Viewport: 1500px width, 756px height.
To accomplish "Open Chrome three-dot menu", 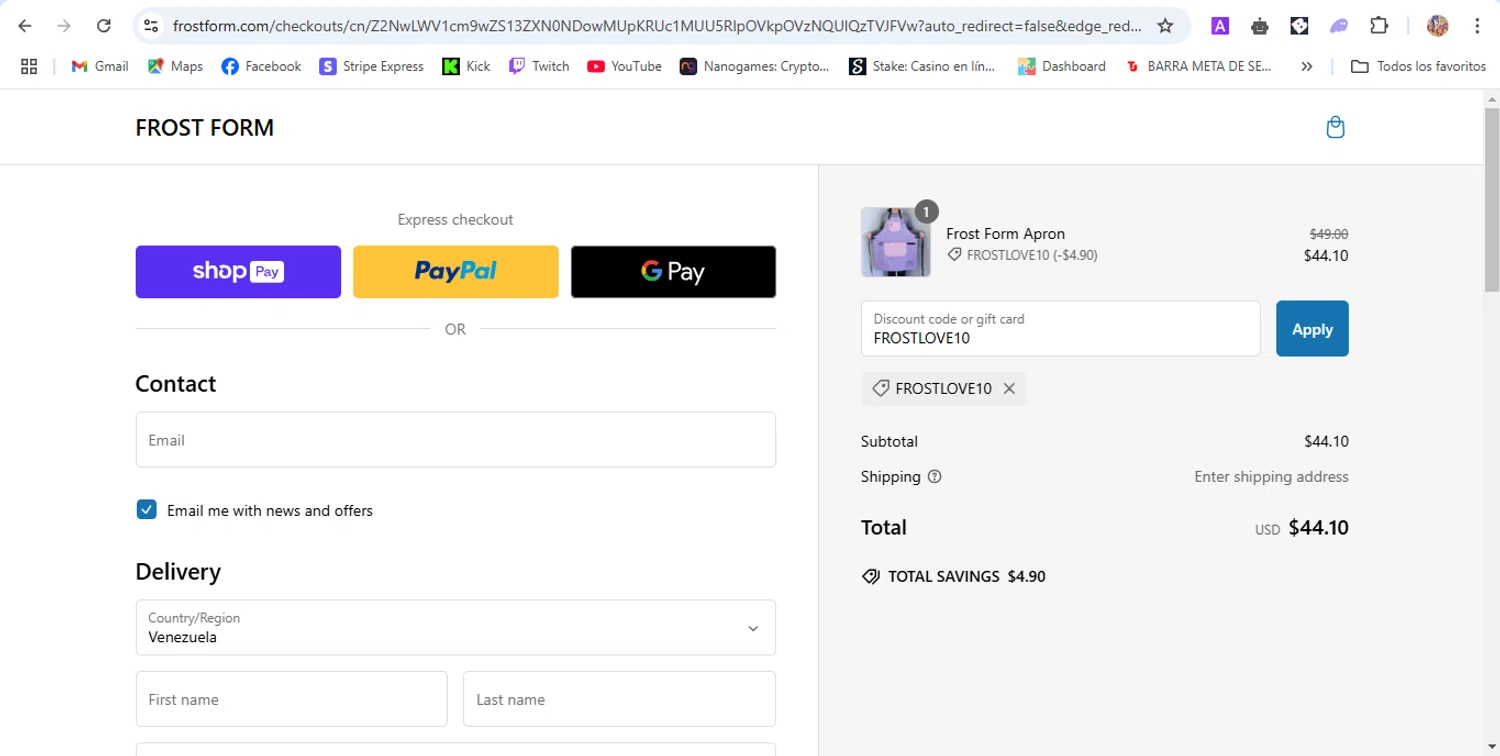I will click(x=1477, y=26).
